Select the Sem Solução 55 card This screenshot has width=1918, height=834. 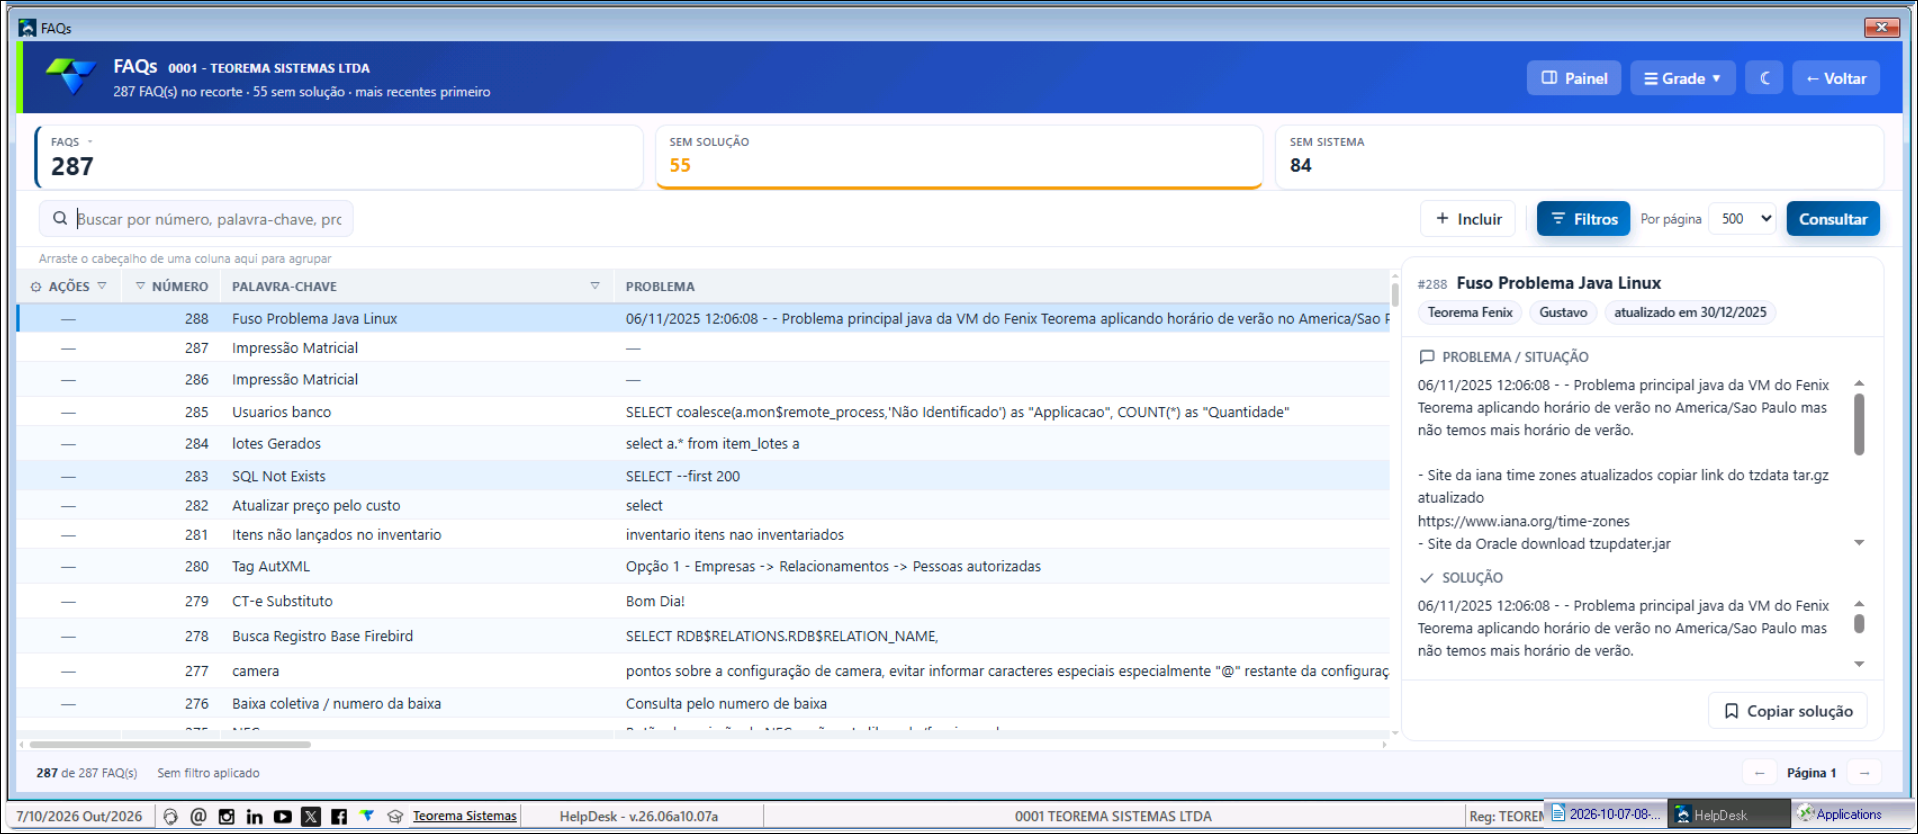[959, 157]
